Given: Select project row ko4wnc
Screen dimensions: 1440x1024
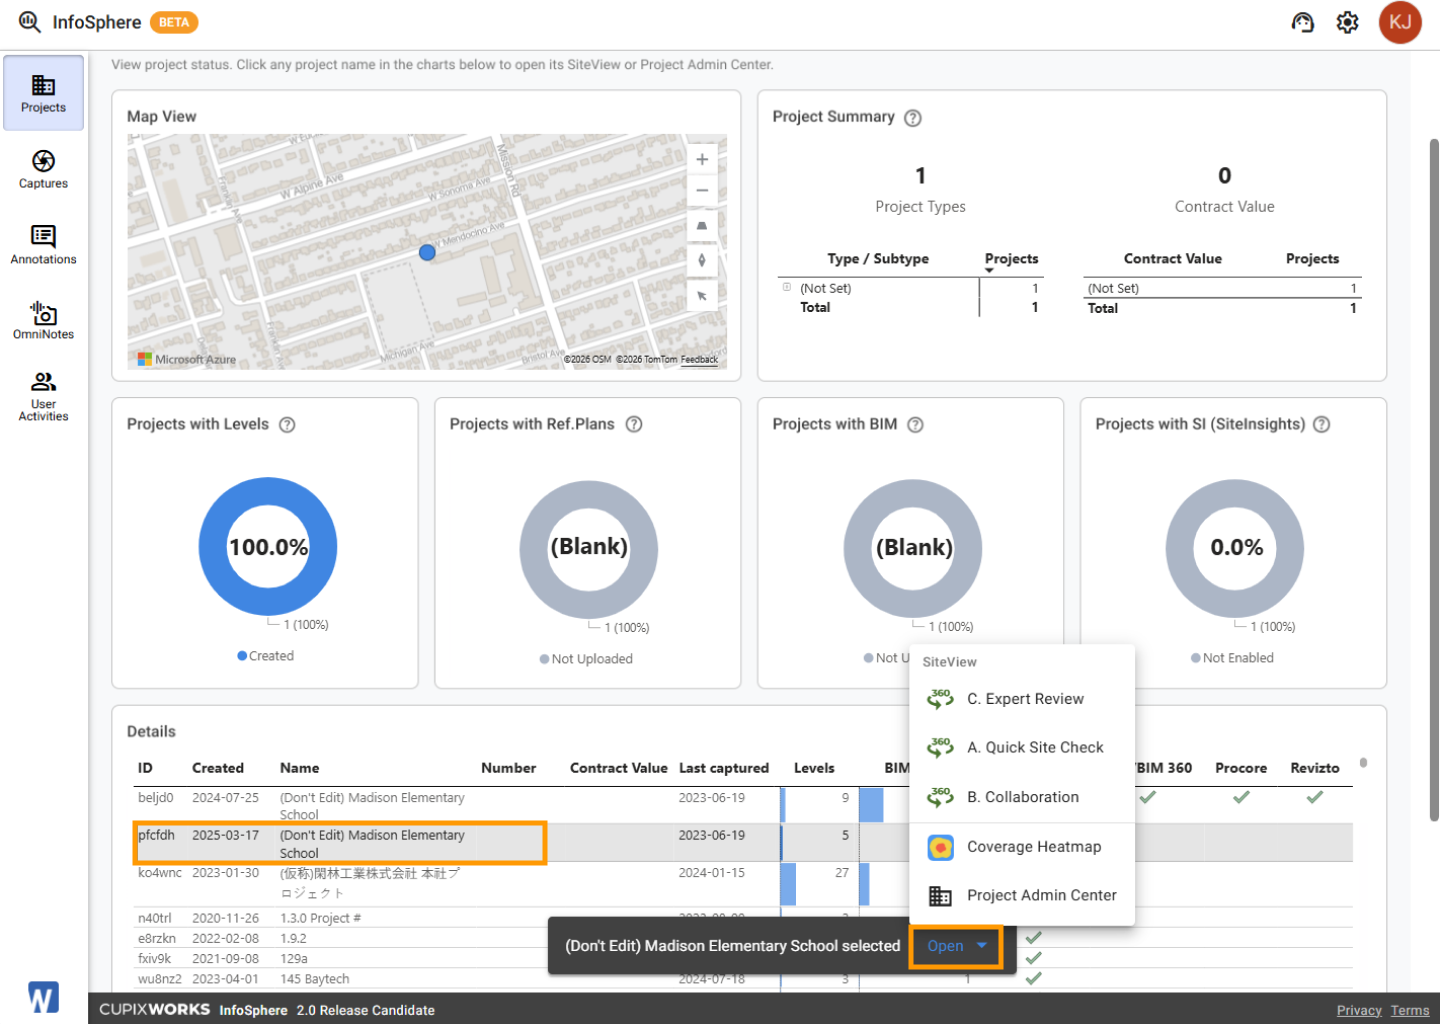Looking at the screenshot, I should point(745,884).
